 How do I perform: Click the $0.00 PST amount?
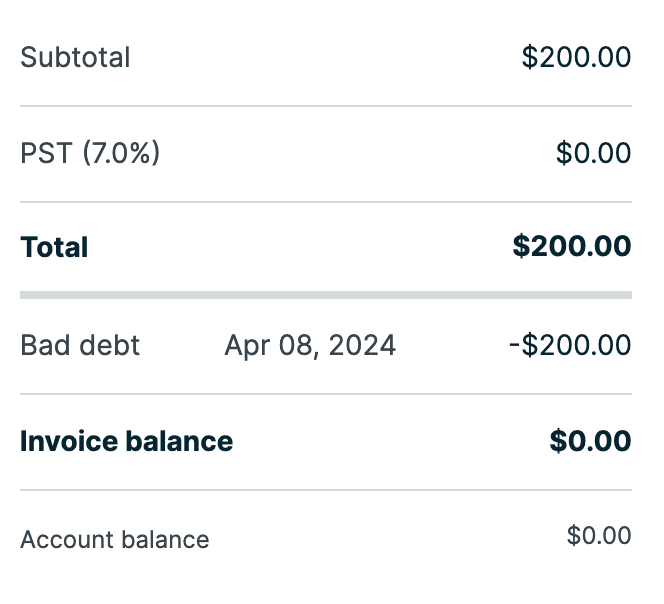pos(593,153)
